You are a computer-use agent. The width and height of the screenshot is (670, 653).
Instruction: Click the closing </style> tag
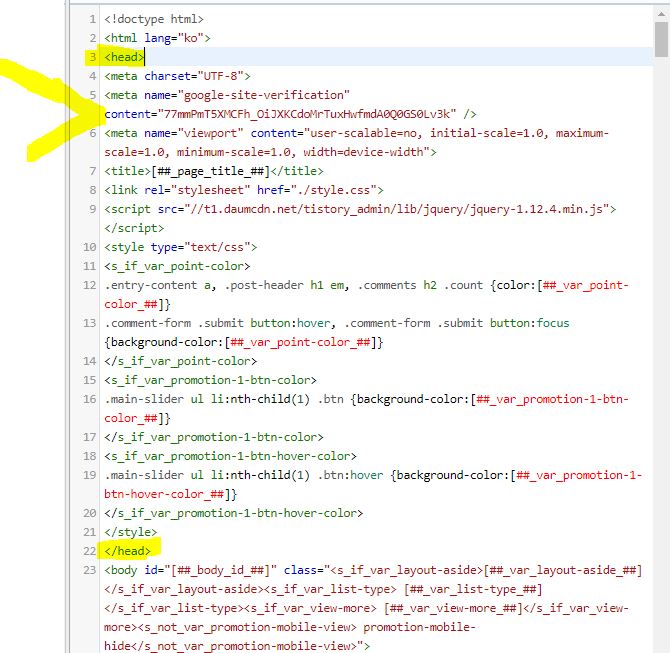pos(131,532)
